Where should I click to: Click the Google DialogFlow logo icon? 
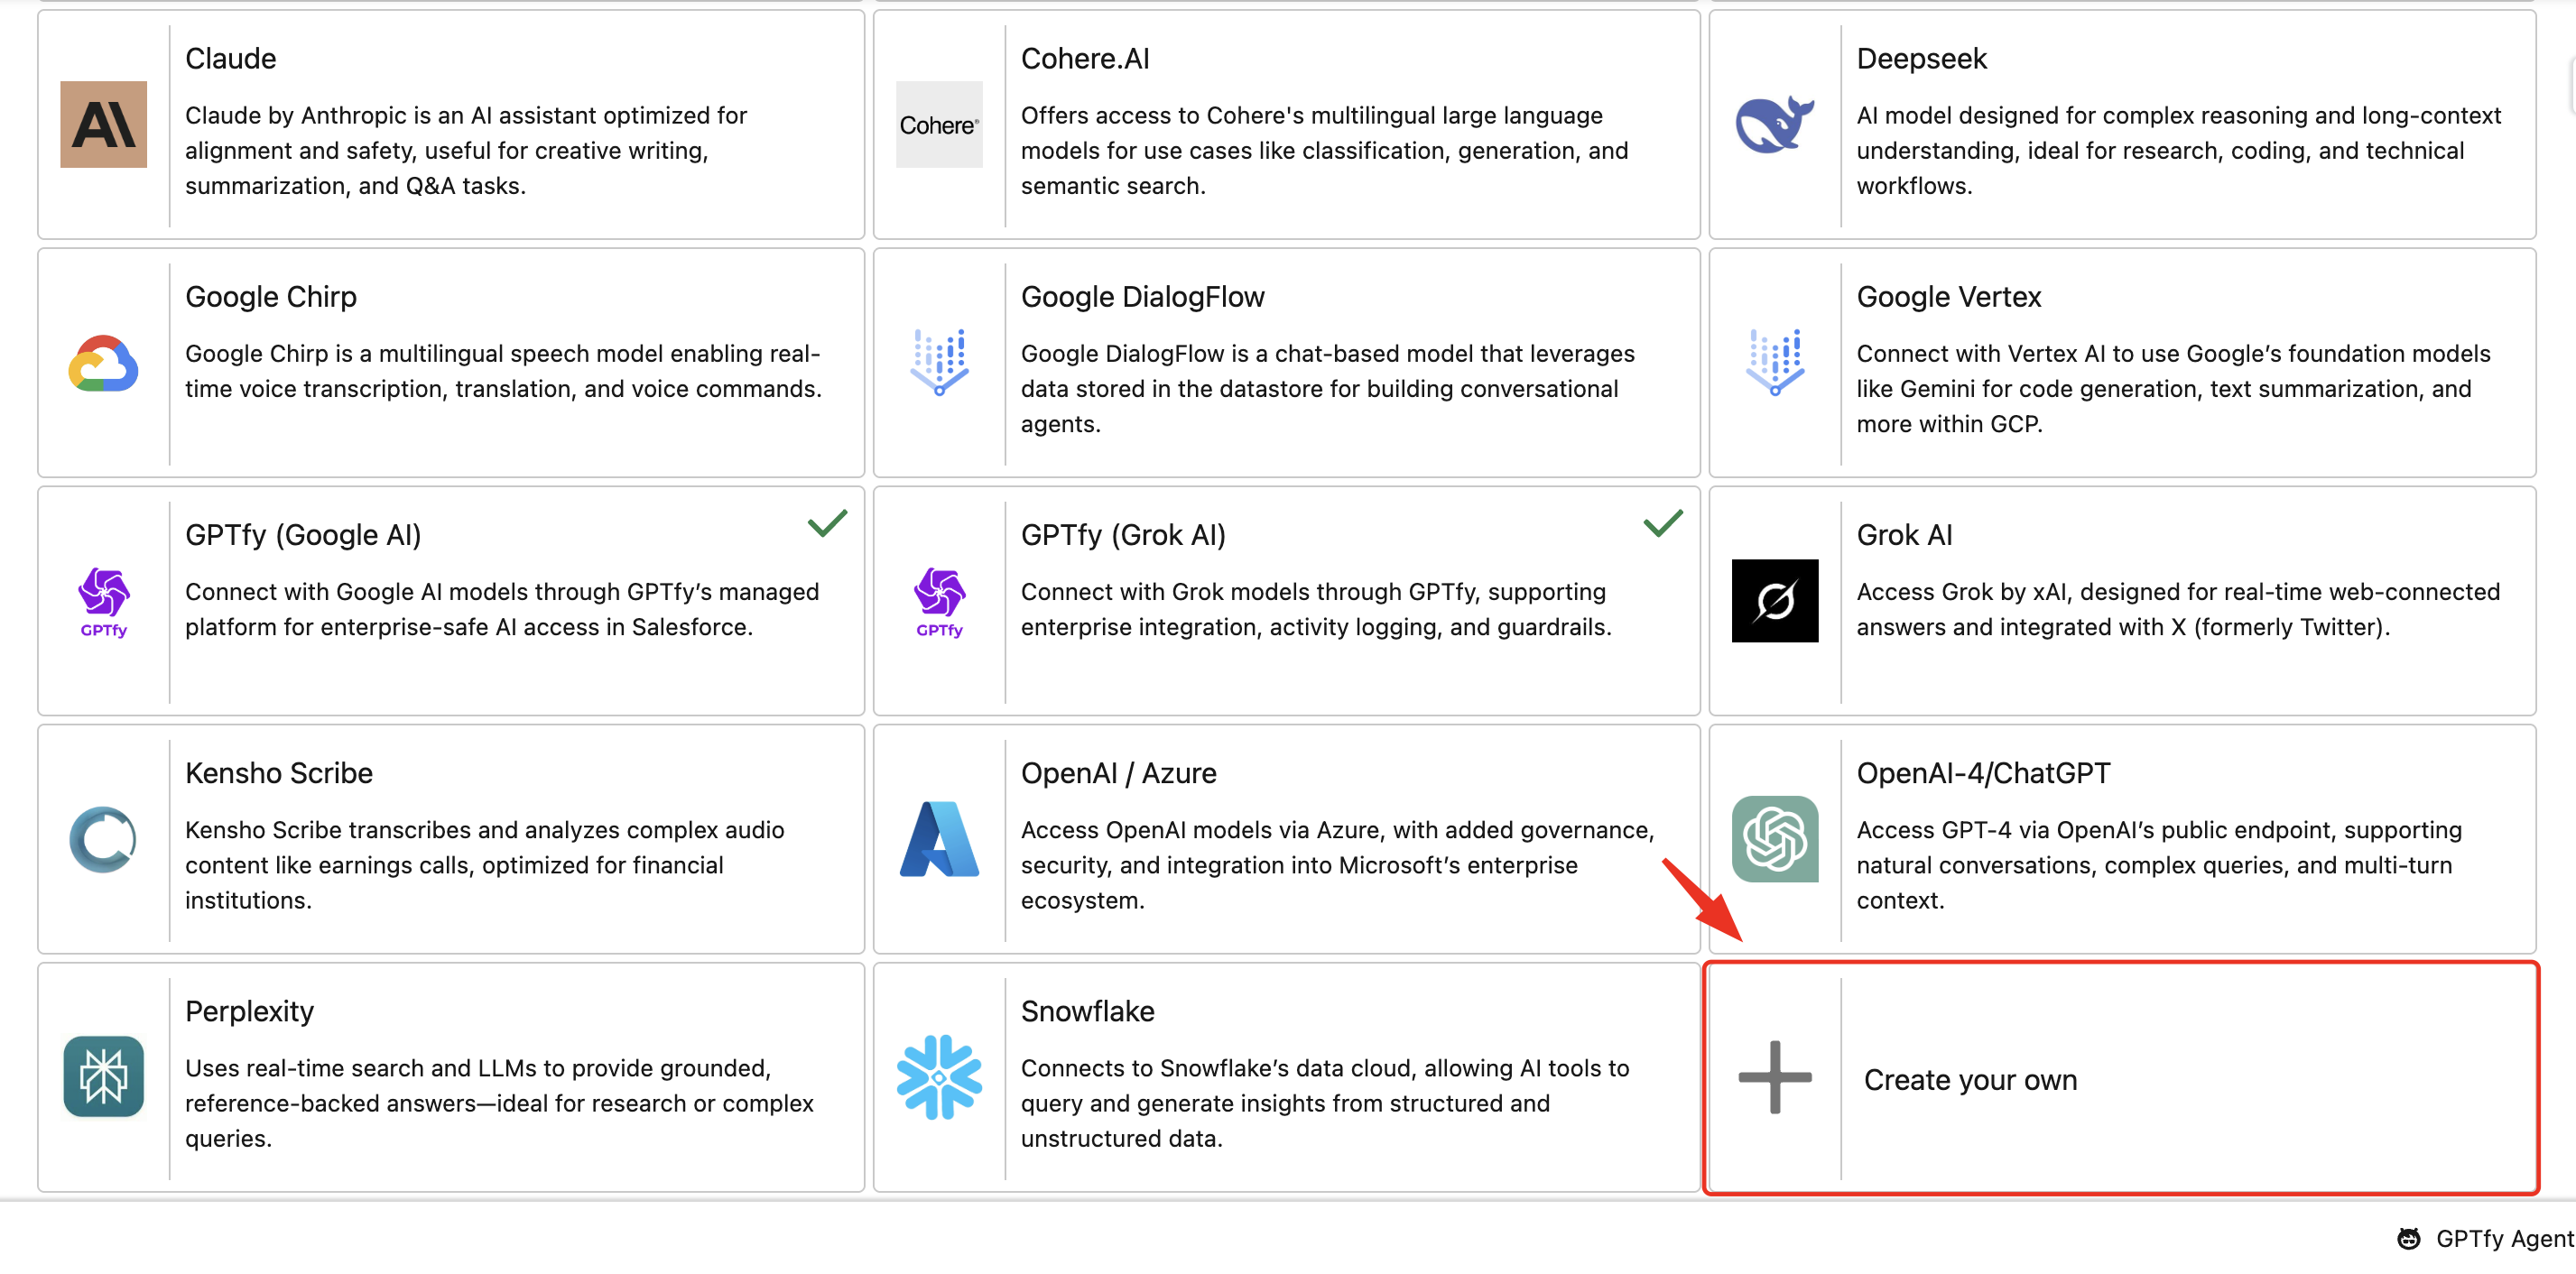(x=938, y=362)
